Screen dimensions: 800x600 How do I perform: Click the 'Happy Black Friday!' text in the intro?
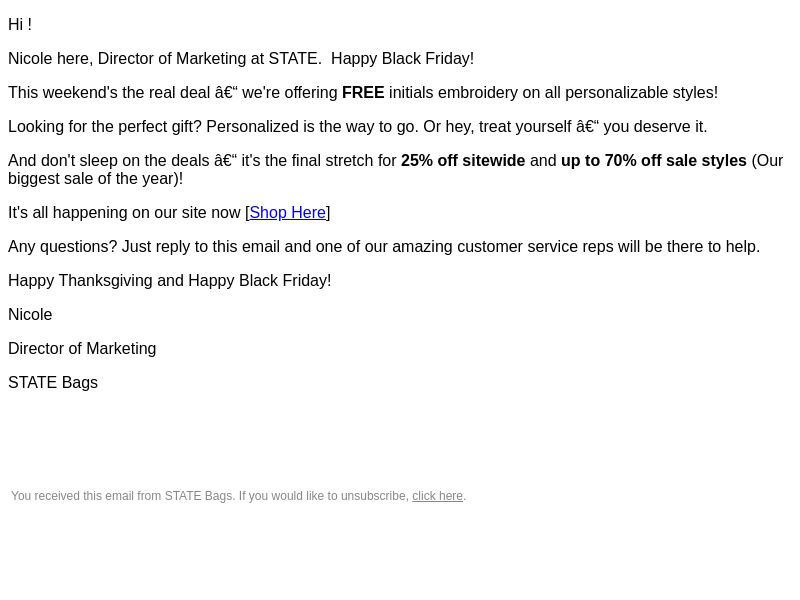pyautogui.click(x=402, y=59)
